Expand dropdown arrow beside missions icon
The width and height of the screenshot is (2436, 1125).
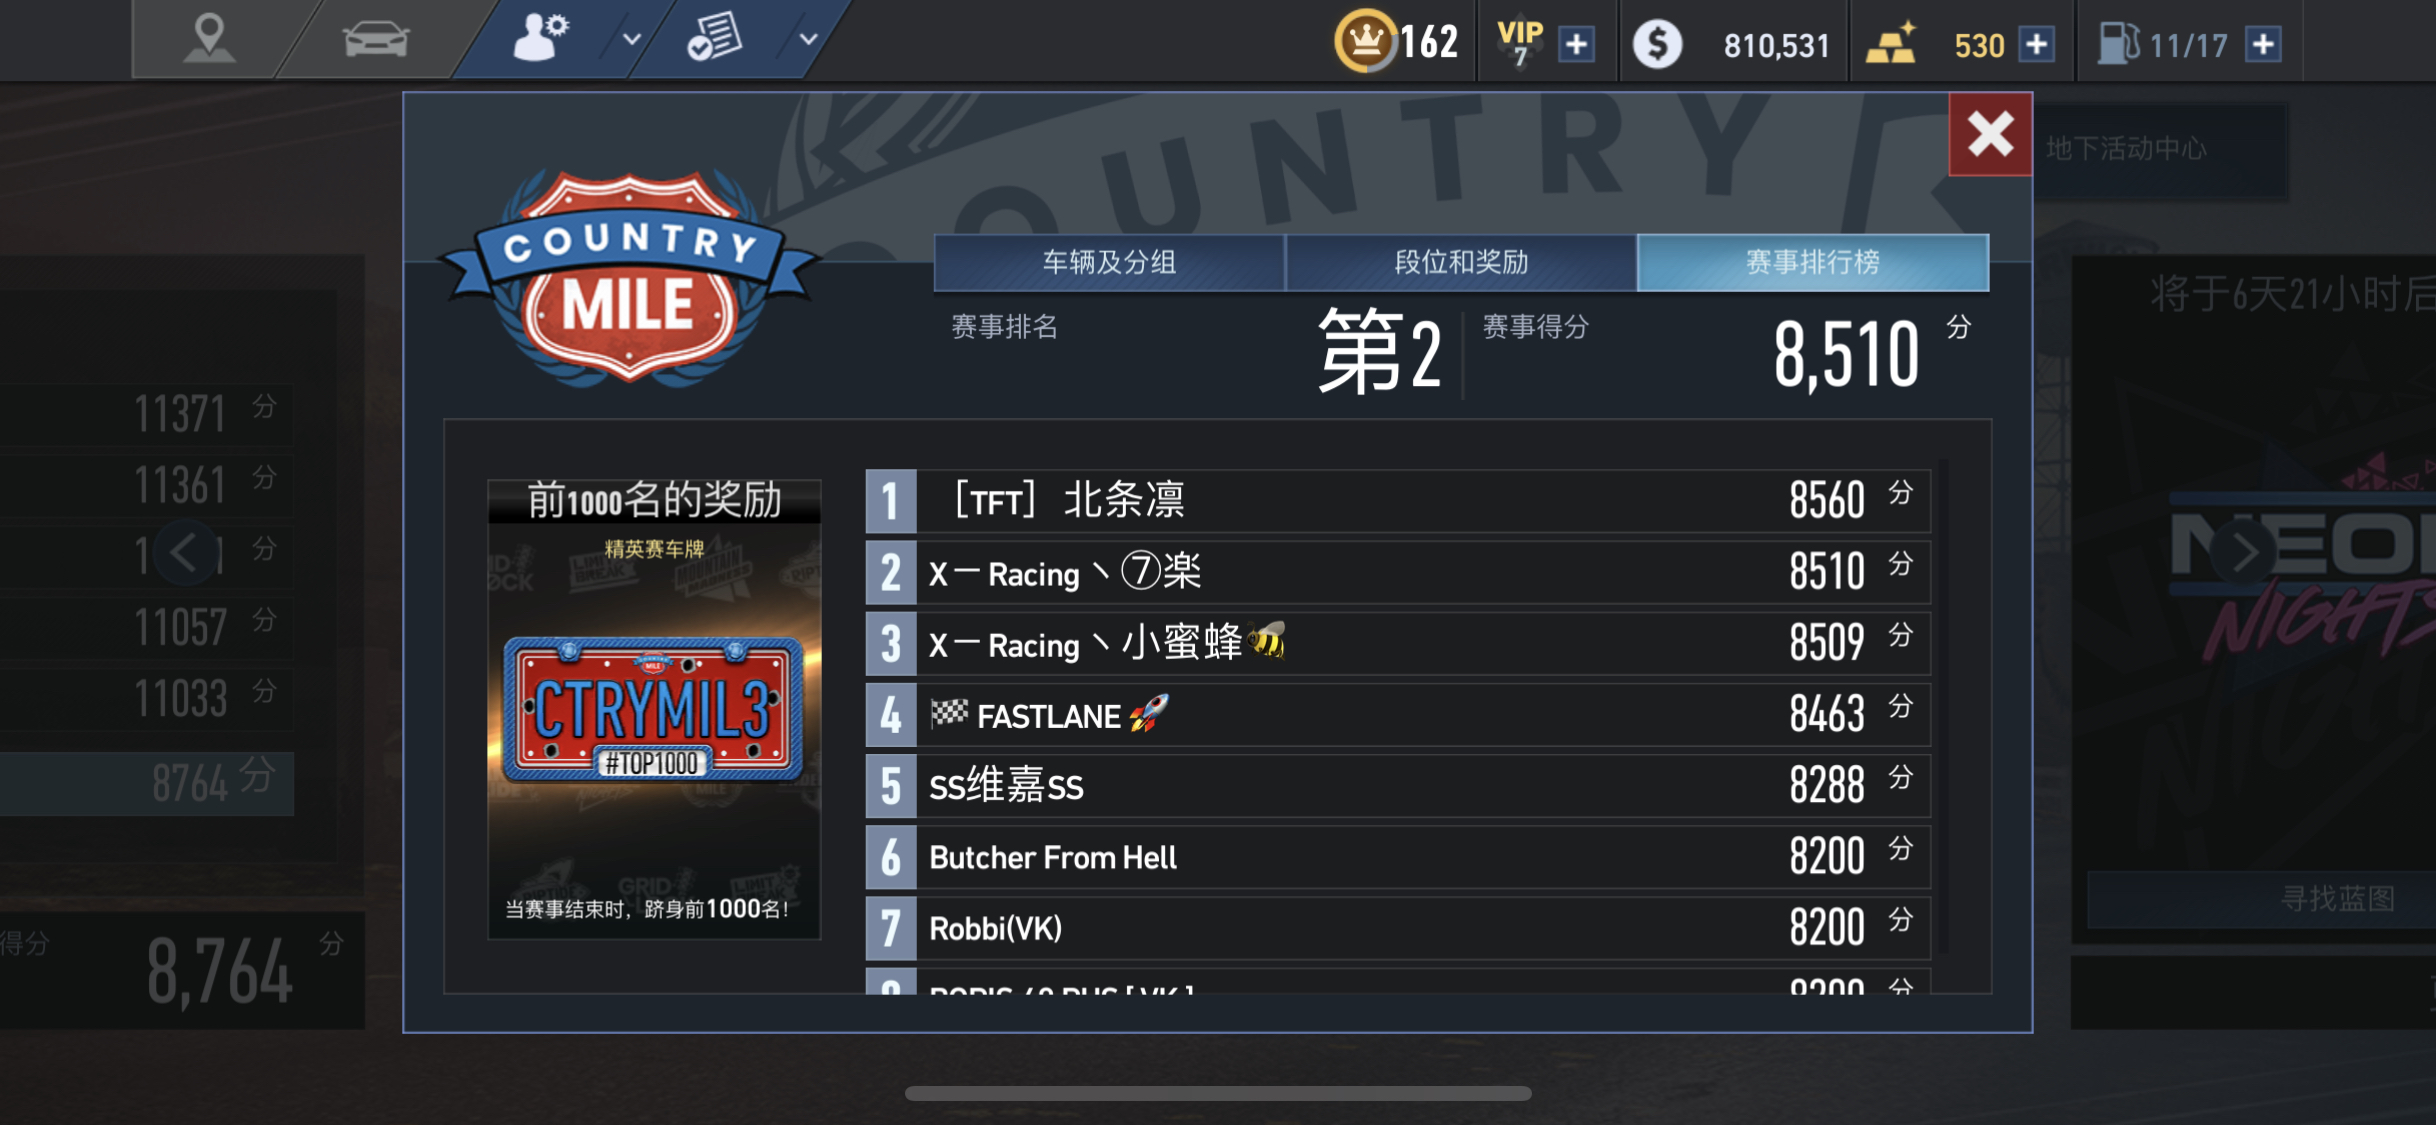pyautogui.click(x=808, y=40)
